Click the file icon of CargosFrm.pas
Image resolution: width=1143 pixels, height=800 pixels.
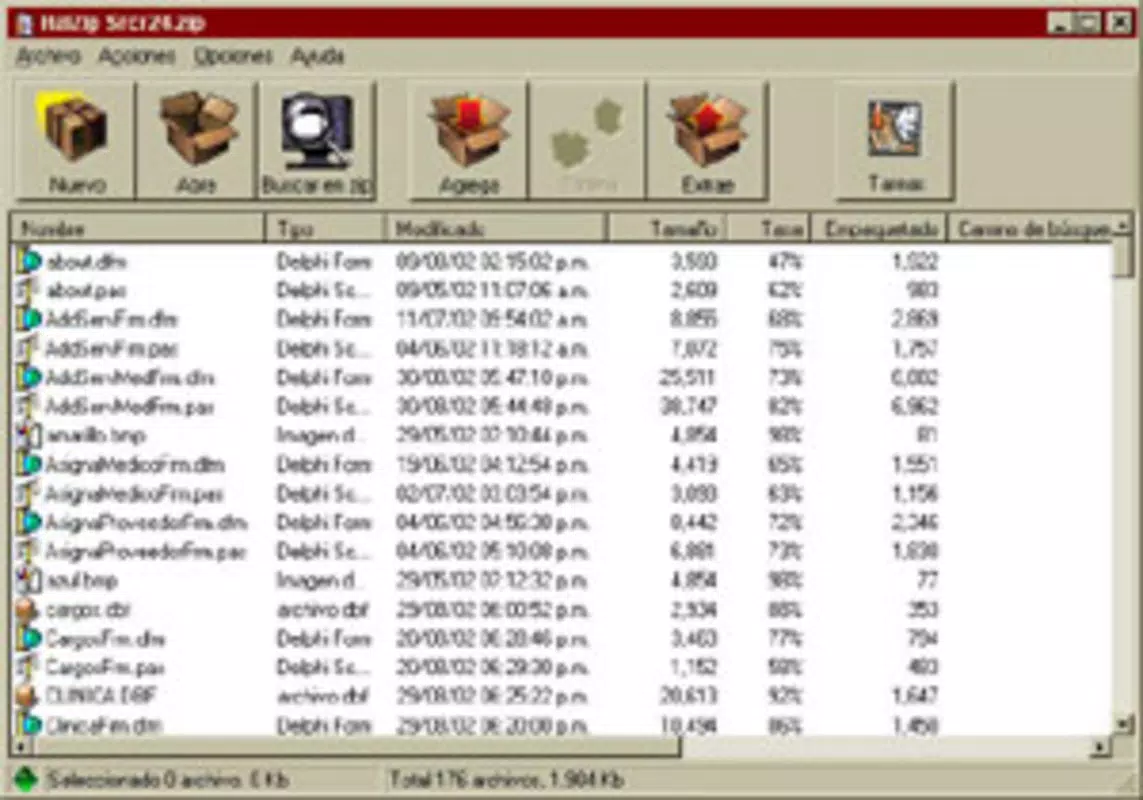(28, 667)
